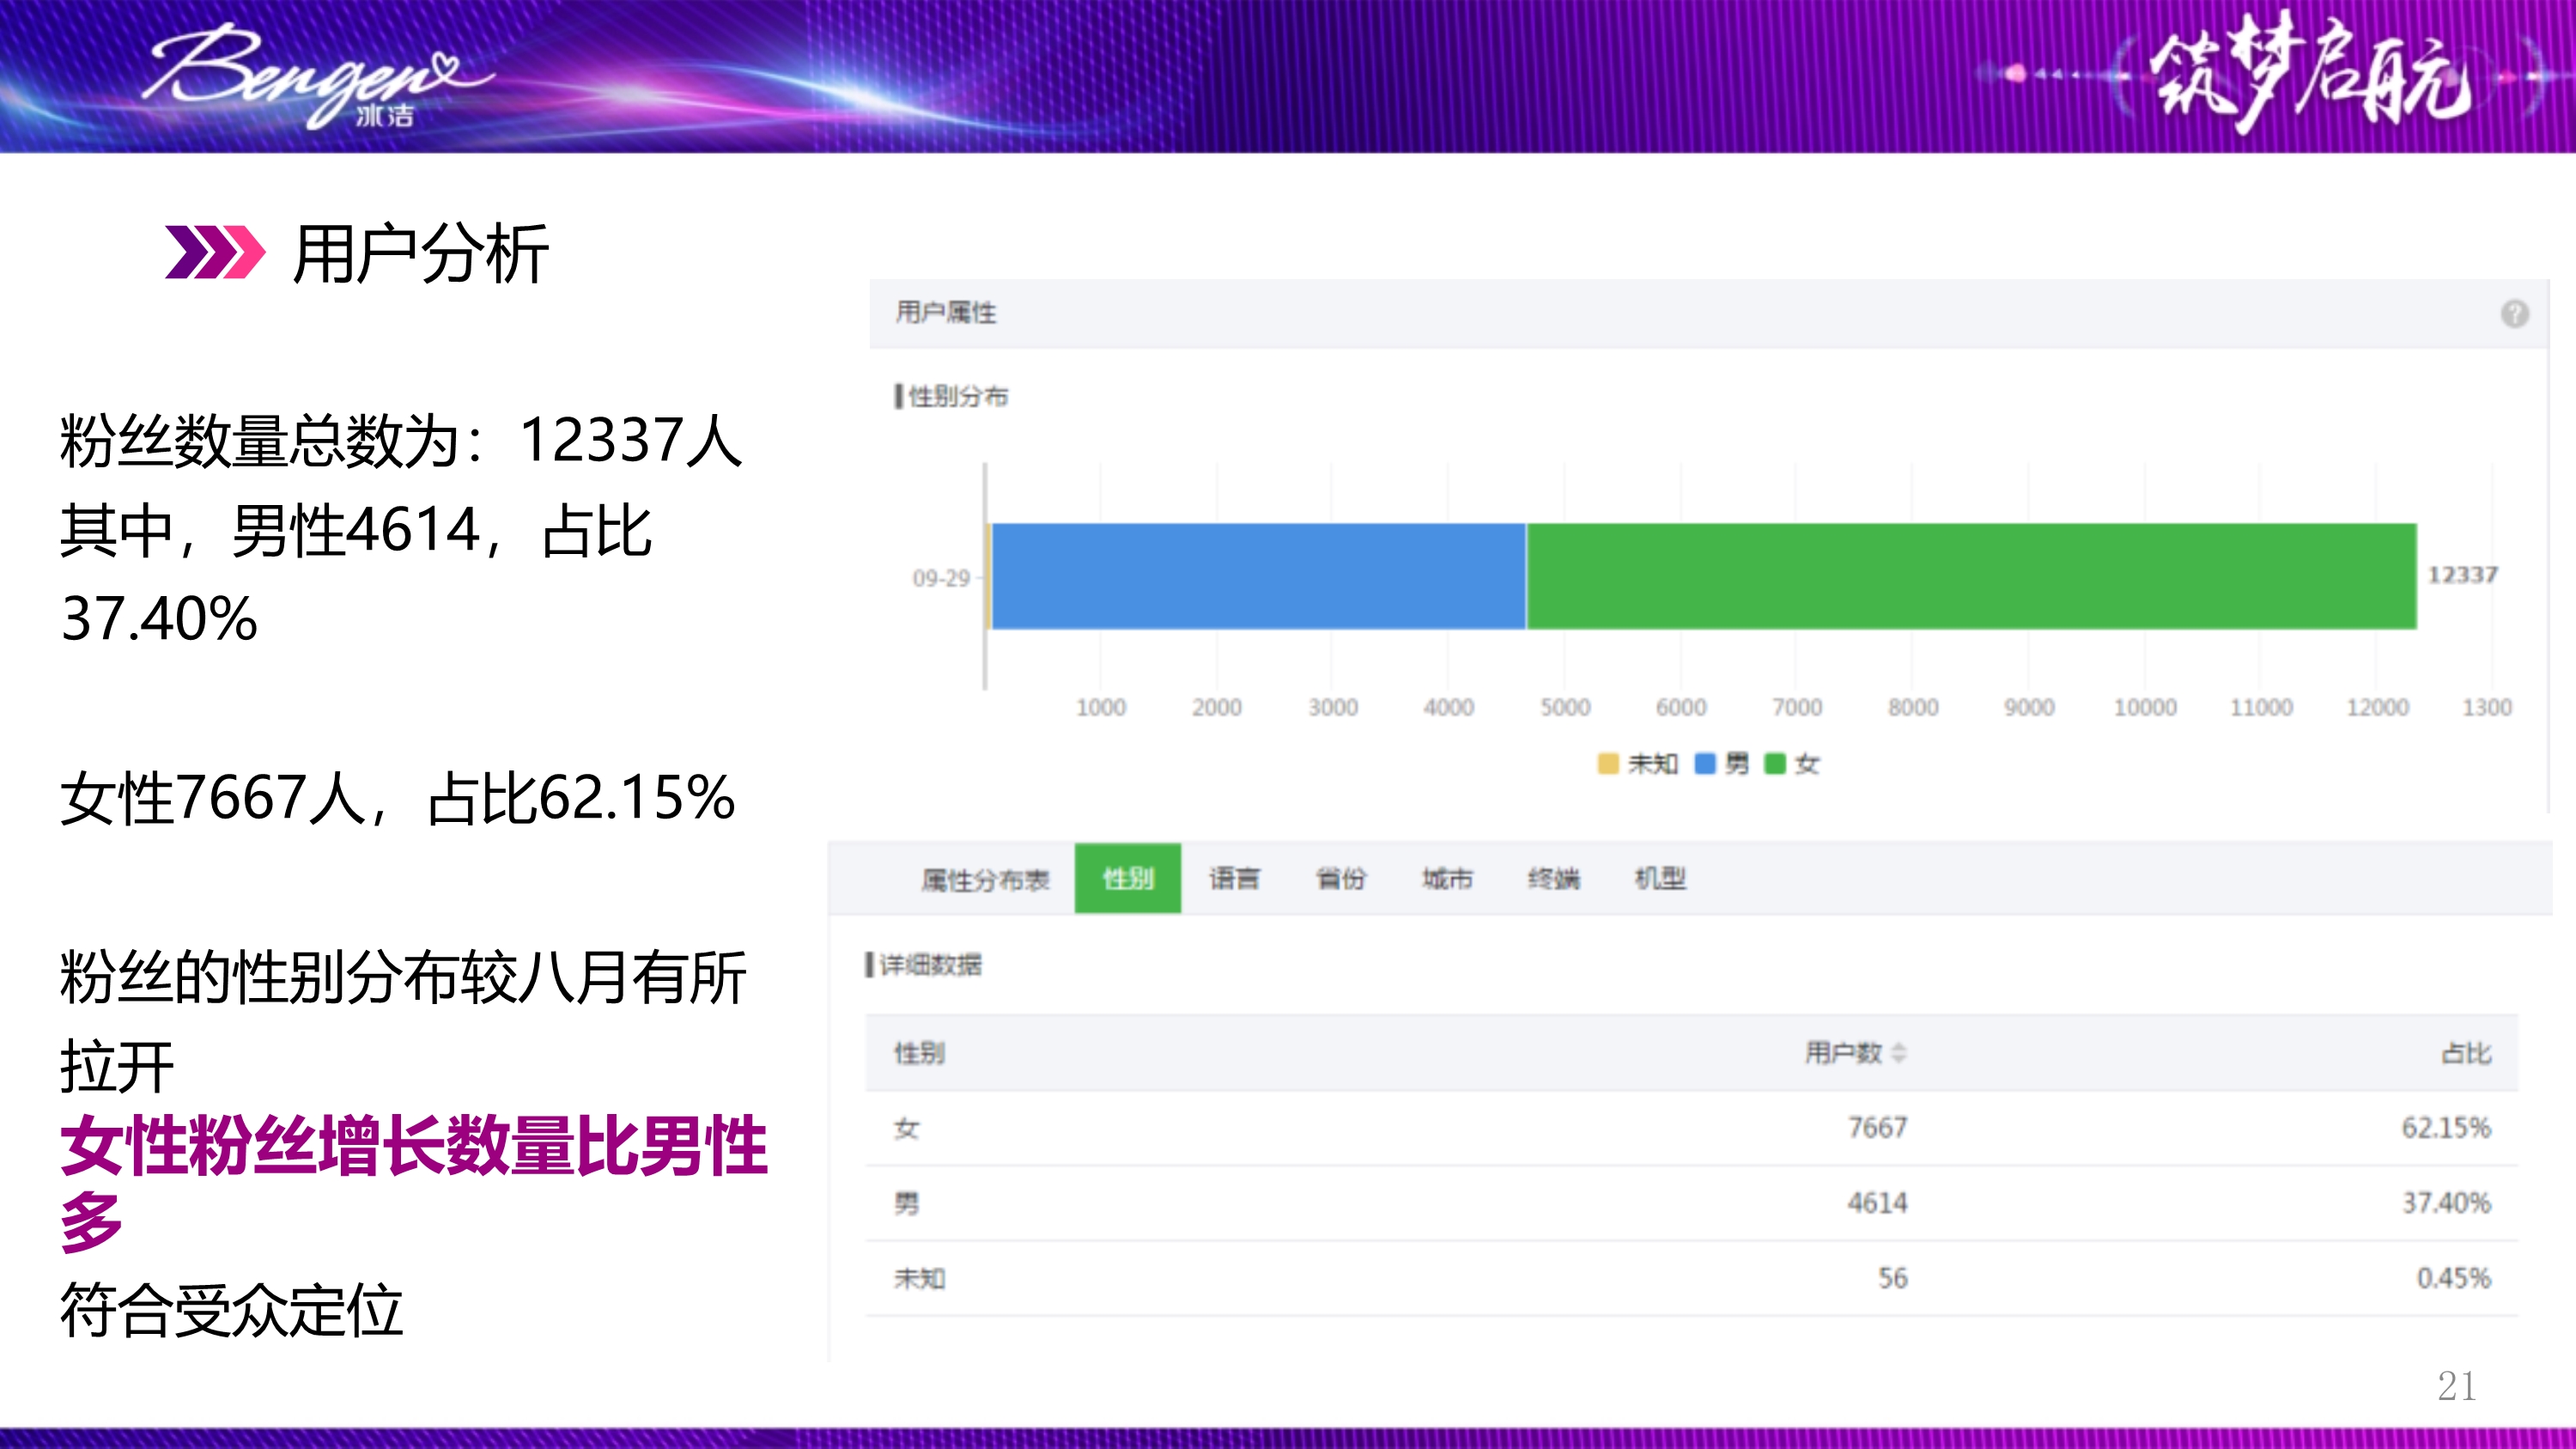
Task: Click the 性别 column header
Action: tap(919, 1053)
